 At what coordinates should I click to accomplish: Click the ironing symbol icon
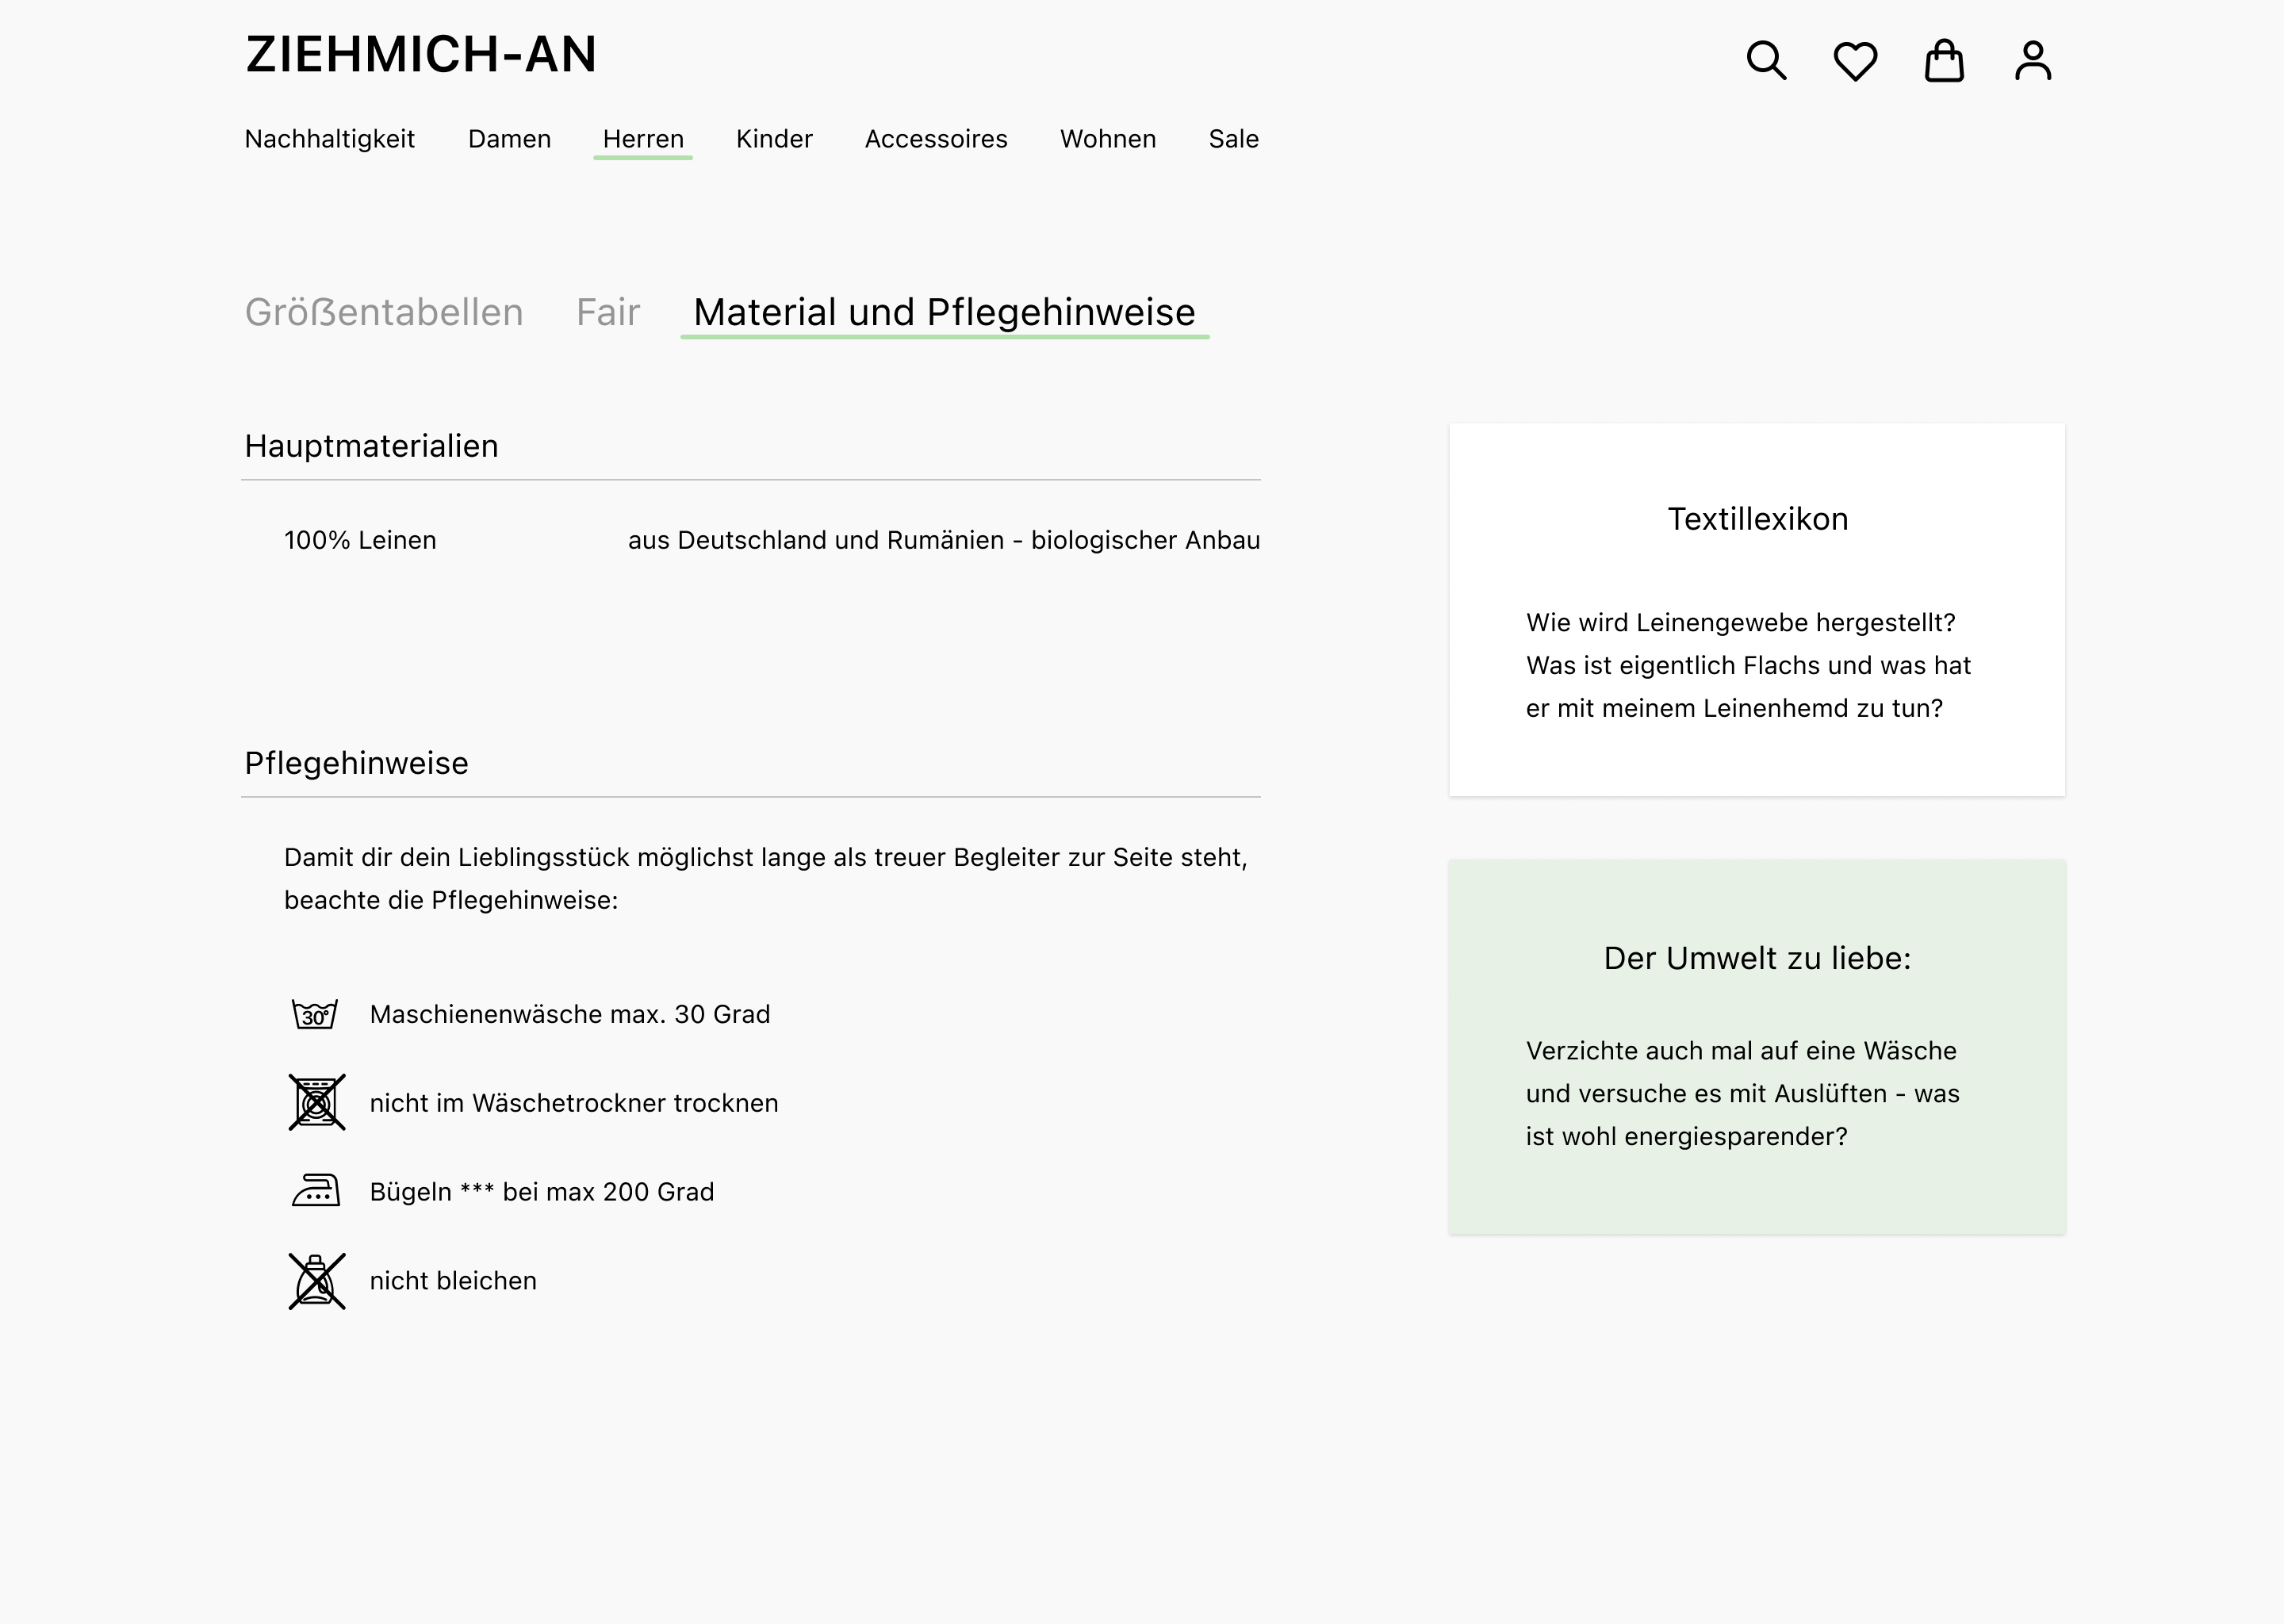click(316, 1191)
